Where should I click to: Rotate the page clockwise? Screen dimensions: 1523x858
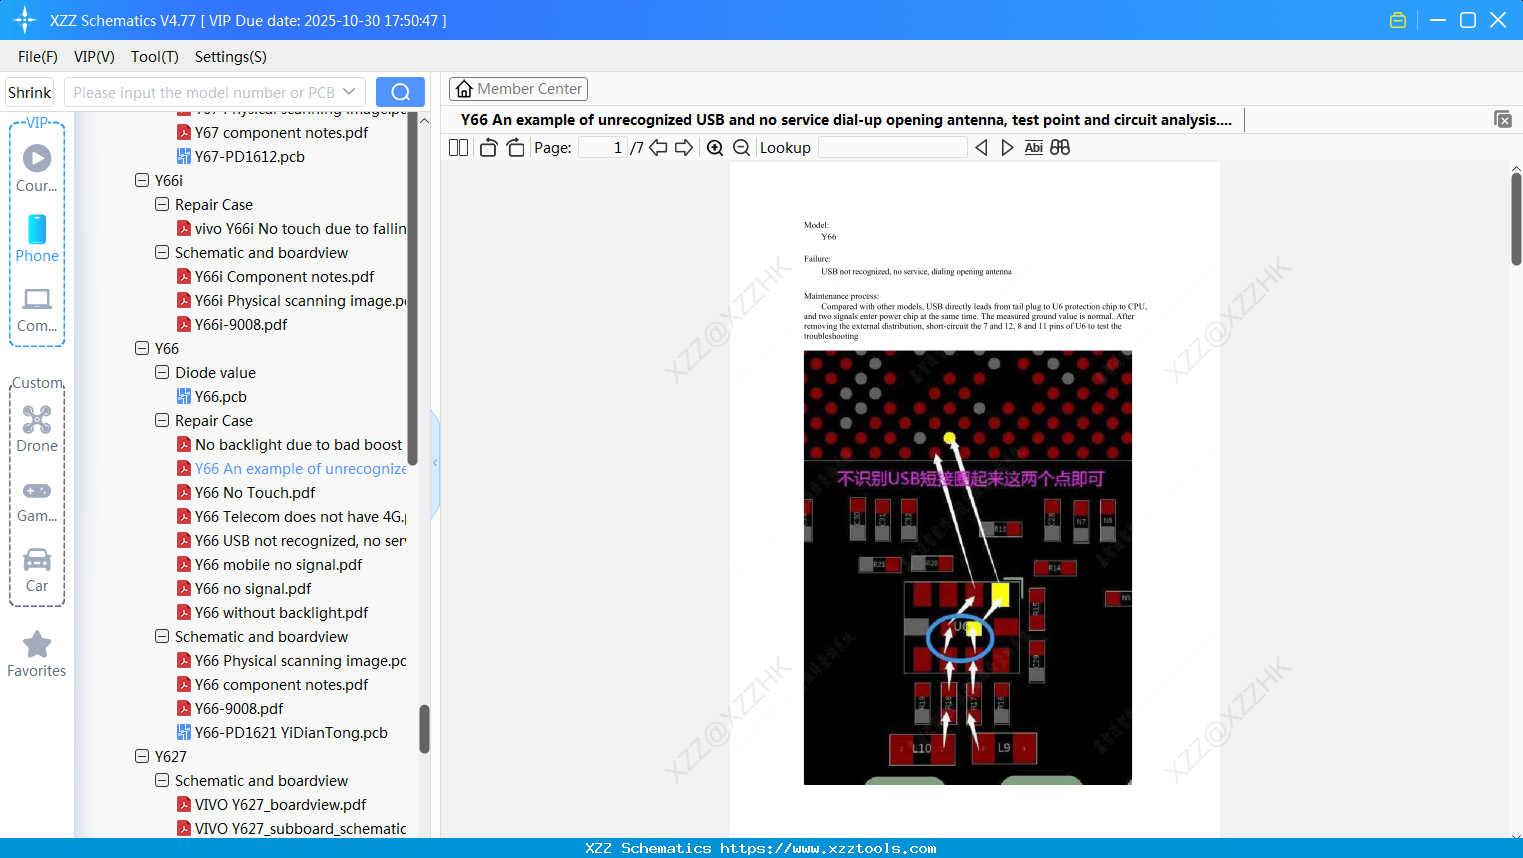pos(515,148)
